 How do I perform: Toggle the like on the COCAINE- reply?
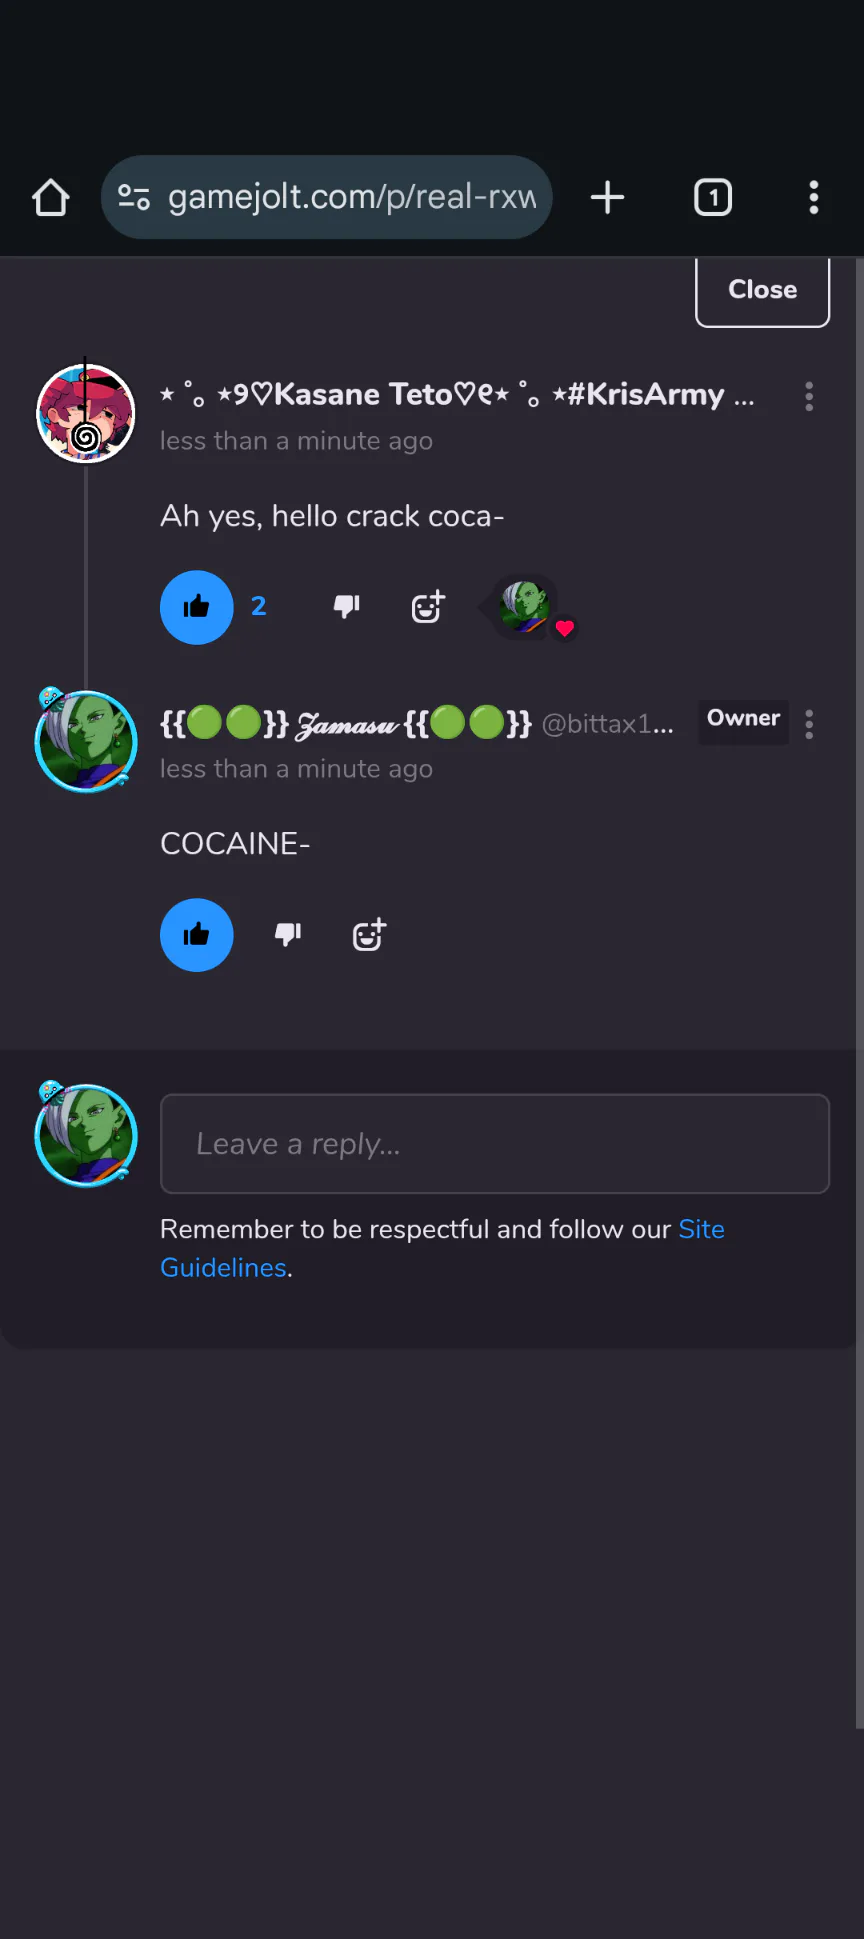(x=197, y=935)
